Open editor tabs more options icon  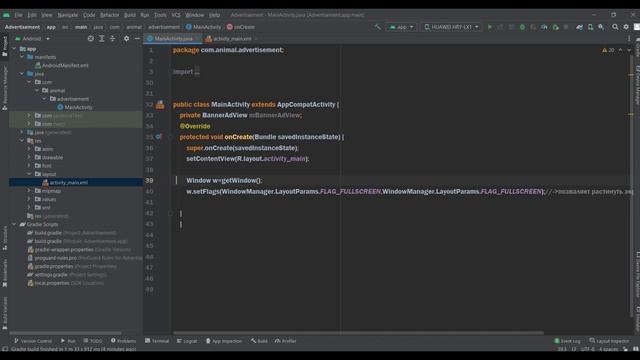coord(629,39)
